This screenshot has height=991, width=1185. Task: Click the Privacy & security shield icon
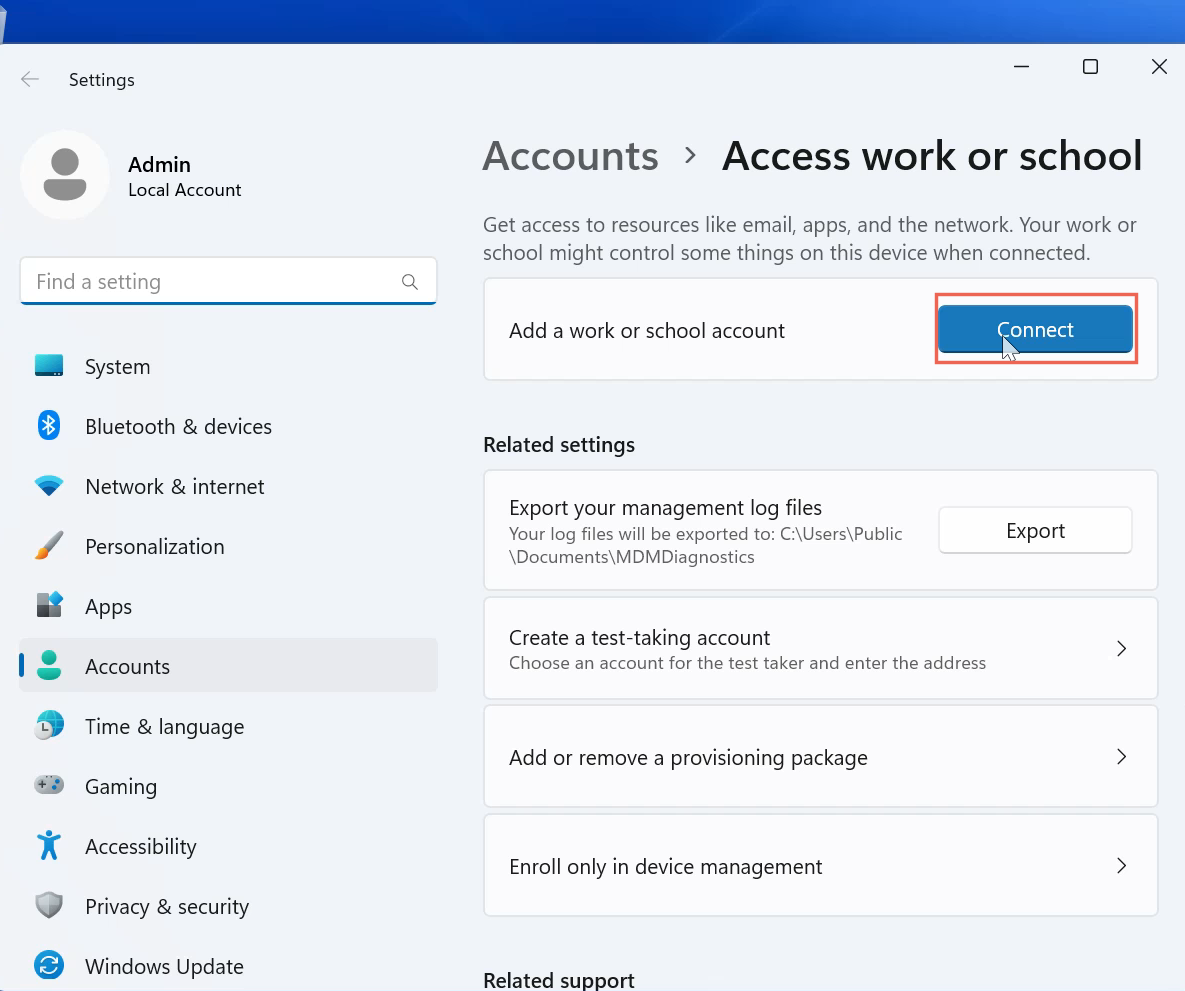tap(49, 906)
